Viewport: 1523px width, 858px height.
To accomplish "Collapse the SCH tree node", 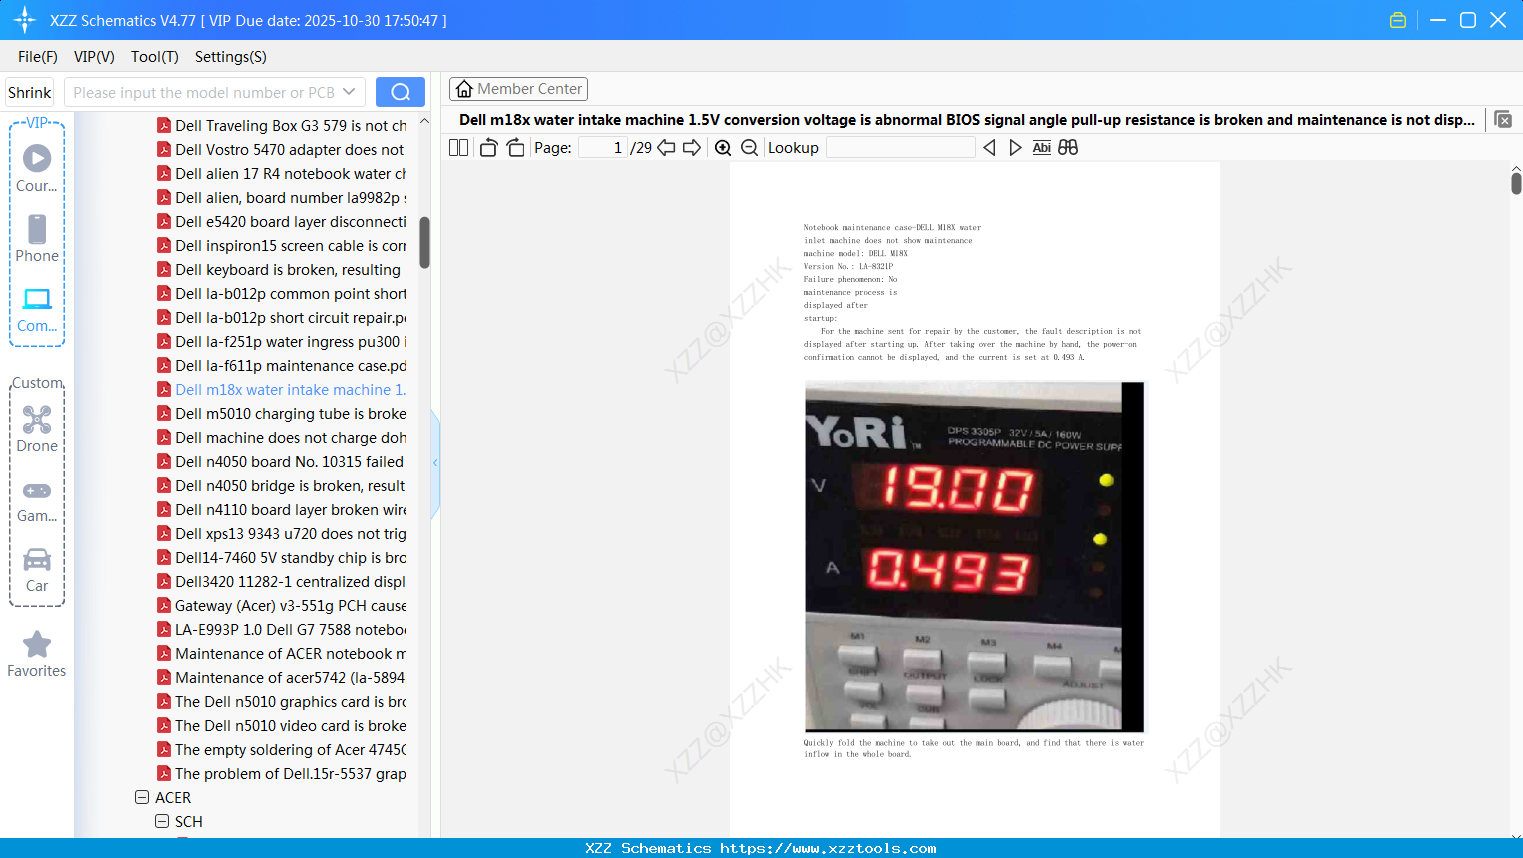I will point(162,822).
